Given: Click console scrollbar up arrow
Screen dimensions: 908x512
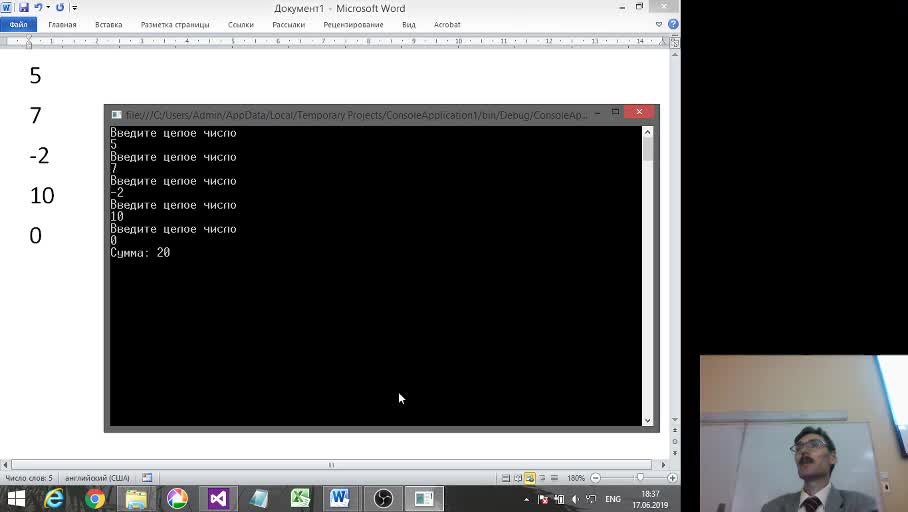Looking at the screenshot, I should point(647,132).
